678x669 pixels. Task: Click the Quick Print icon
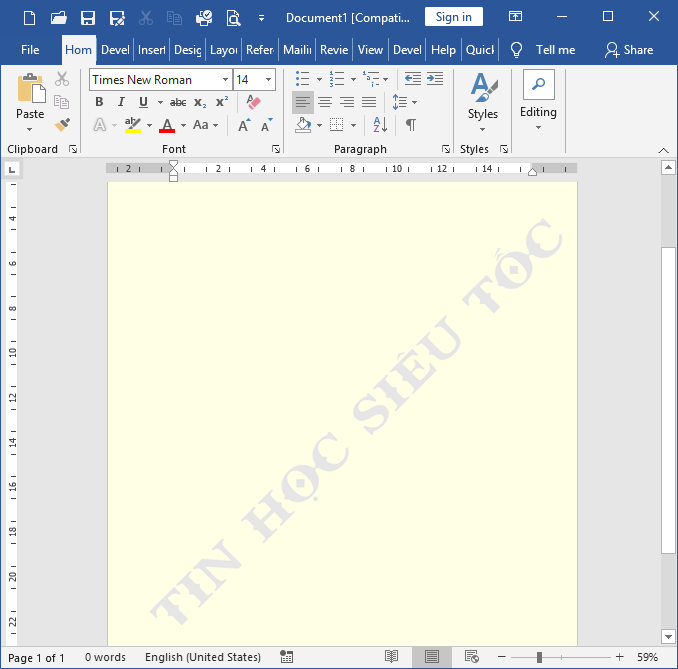click(x=204, y=18)
